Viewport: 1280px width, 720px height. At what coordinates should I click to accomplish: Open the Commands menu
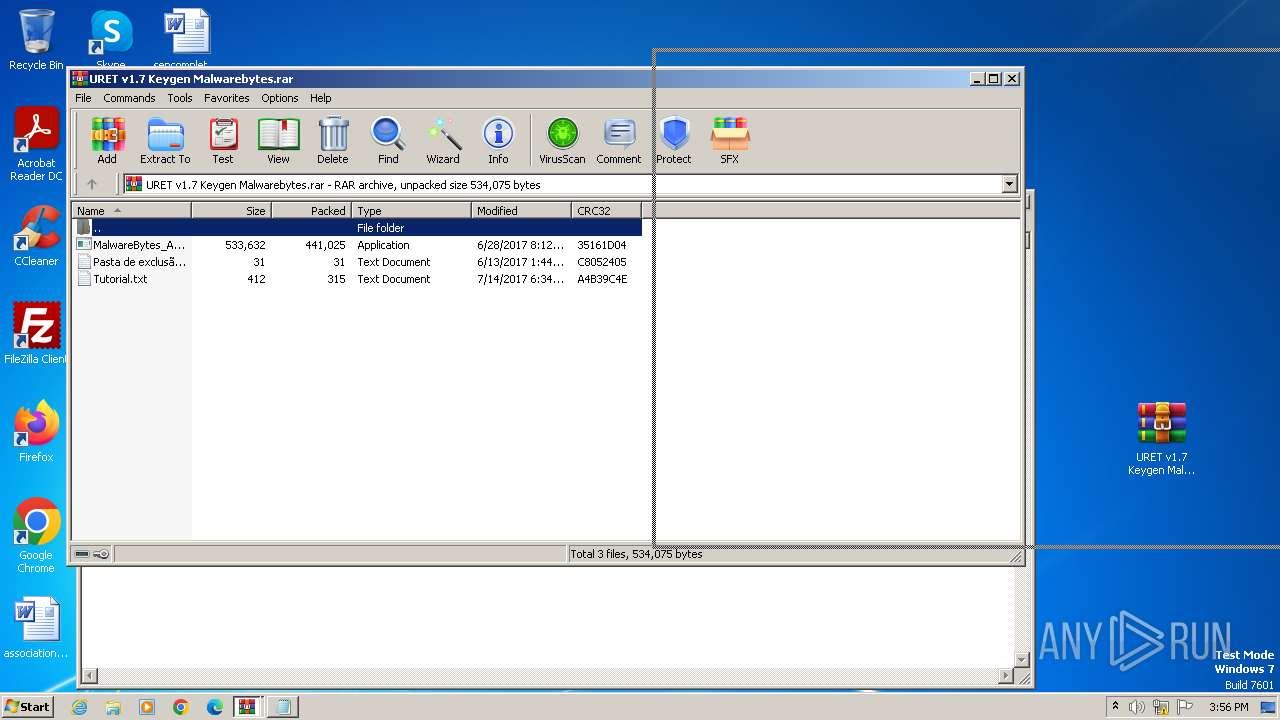click(129, 98)
